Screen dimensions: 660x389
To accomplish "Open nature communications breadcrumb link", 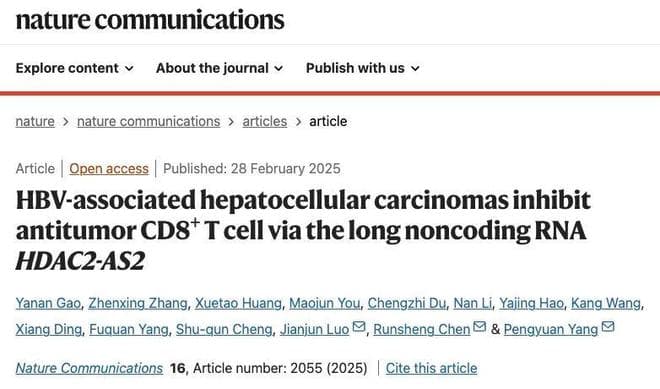I will tap(149, 122).
